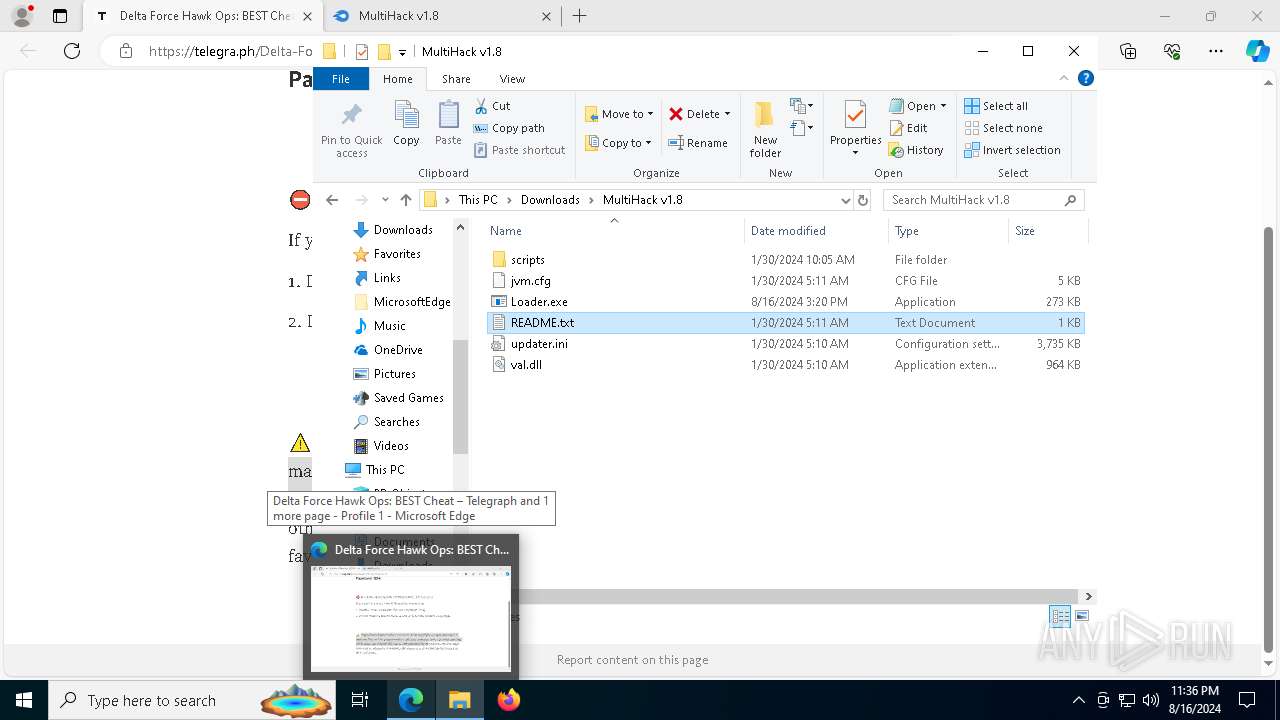This screenshot has height=720, width=1280.
Task: Delete the selected README.txt file
Action: coord(693,114)
